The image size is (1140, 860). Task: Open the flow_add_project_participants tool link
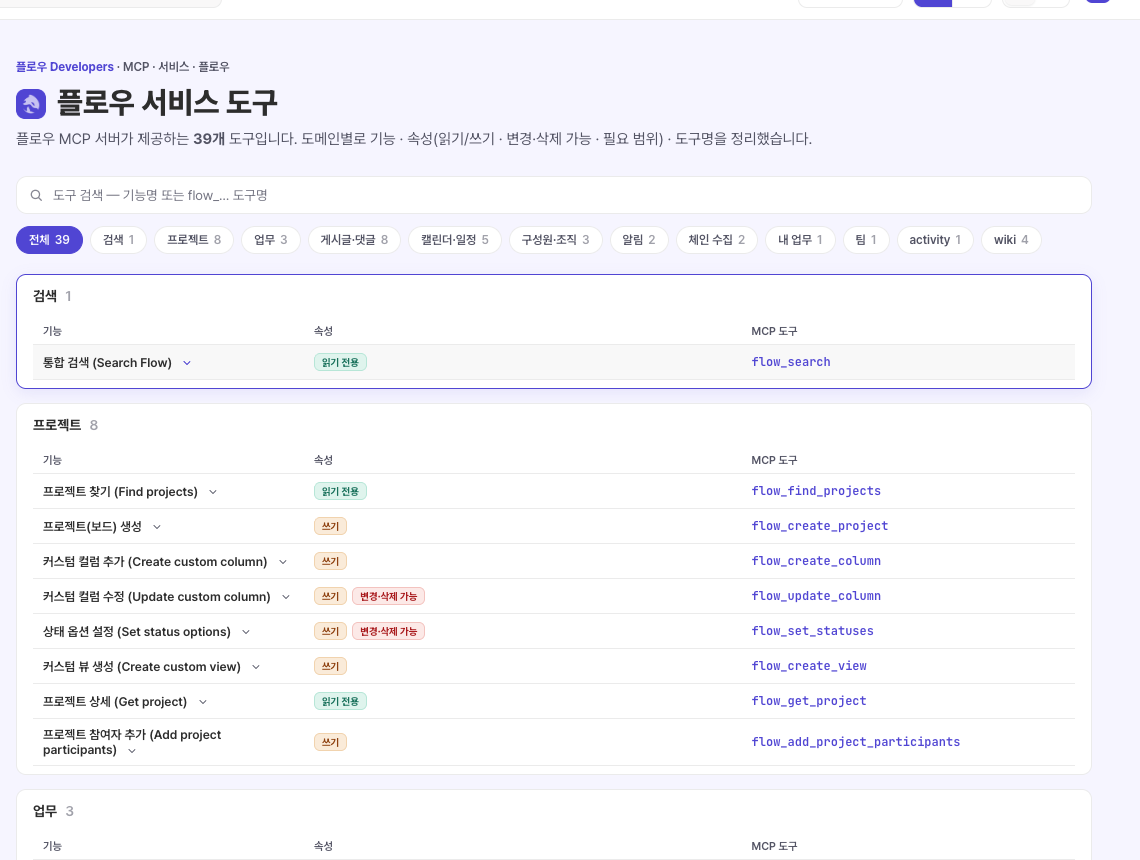click(x=856, y=742)
